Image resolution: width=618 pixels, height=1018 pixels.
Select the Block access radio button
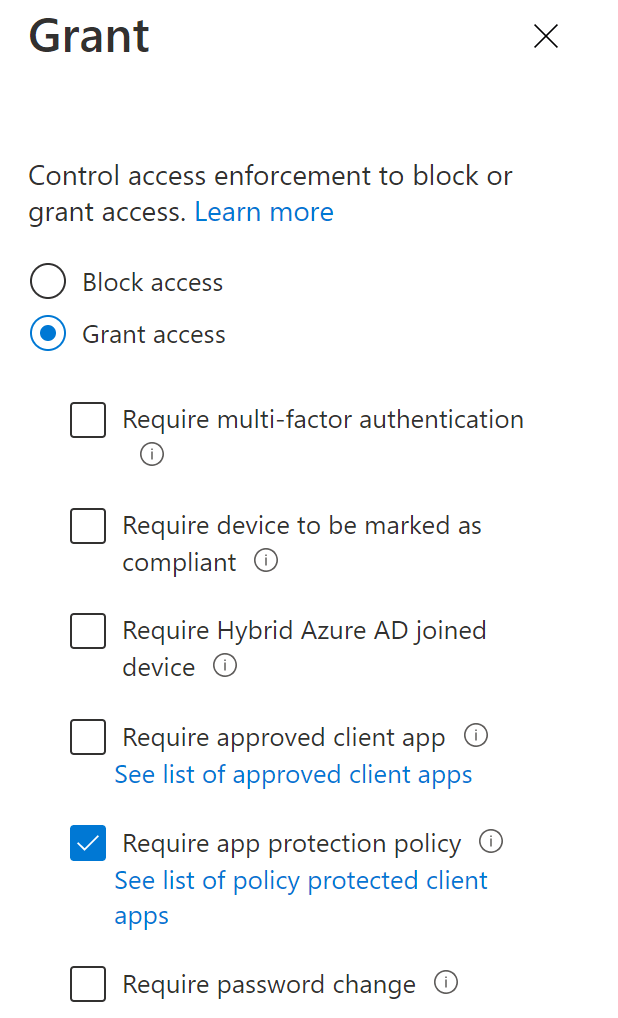[x=48, y=282]
